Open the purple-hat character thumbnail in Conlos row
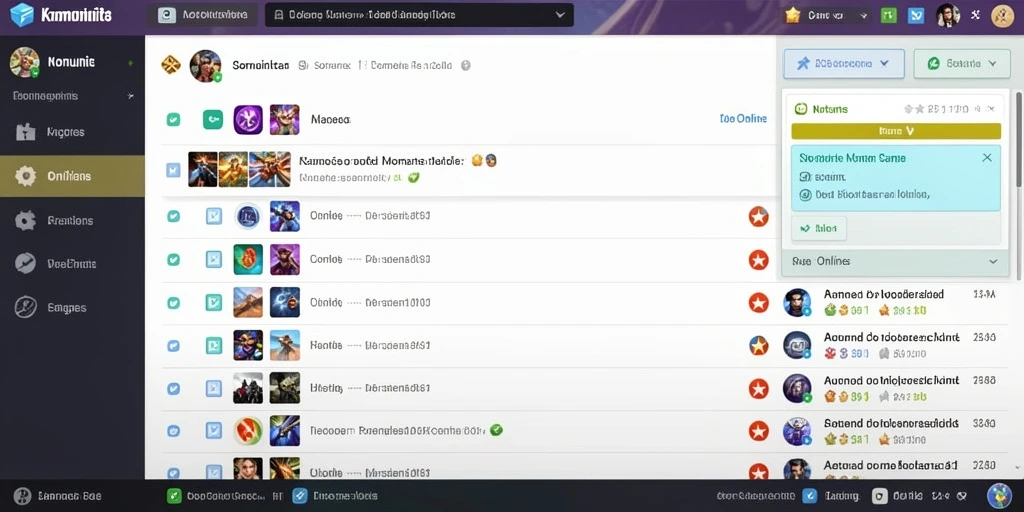The width and height of the screenshot is (1024, 512). 285,259
